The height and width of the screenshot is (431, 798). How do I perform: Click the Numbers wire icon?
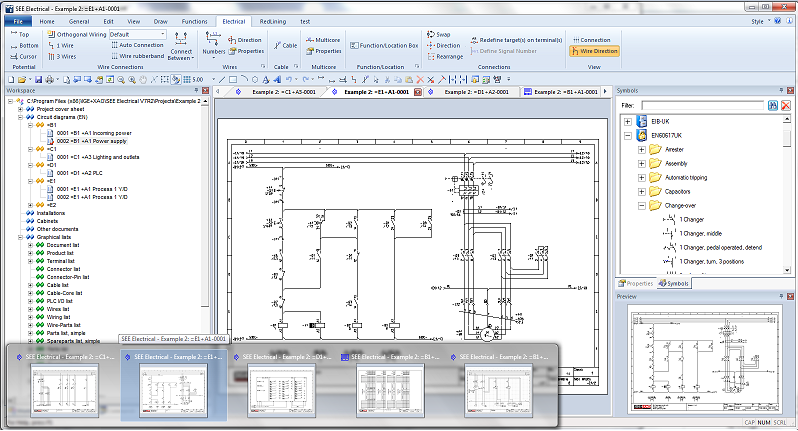coord(213,43)
